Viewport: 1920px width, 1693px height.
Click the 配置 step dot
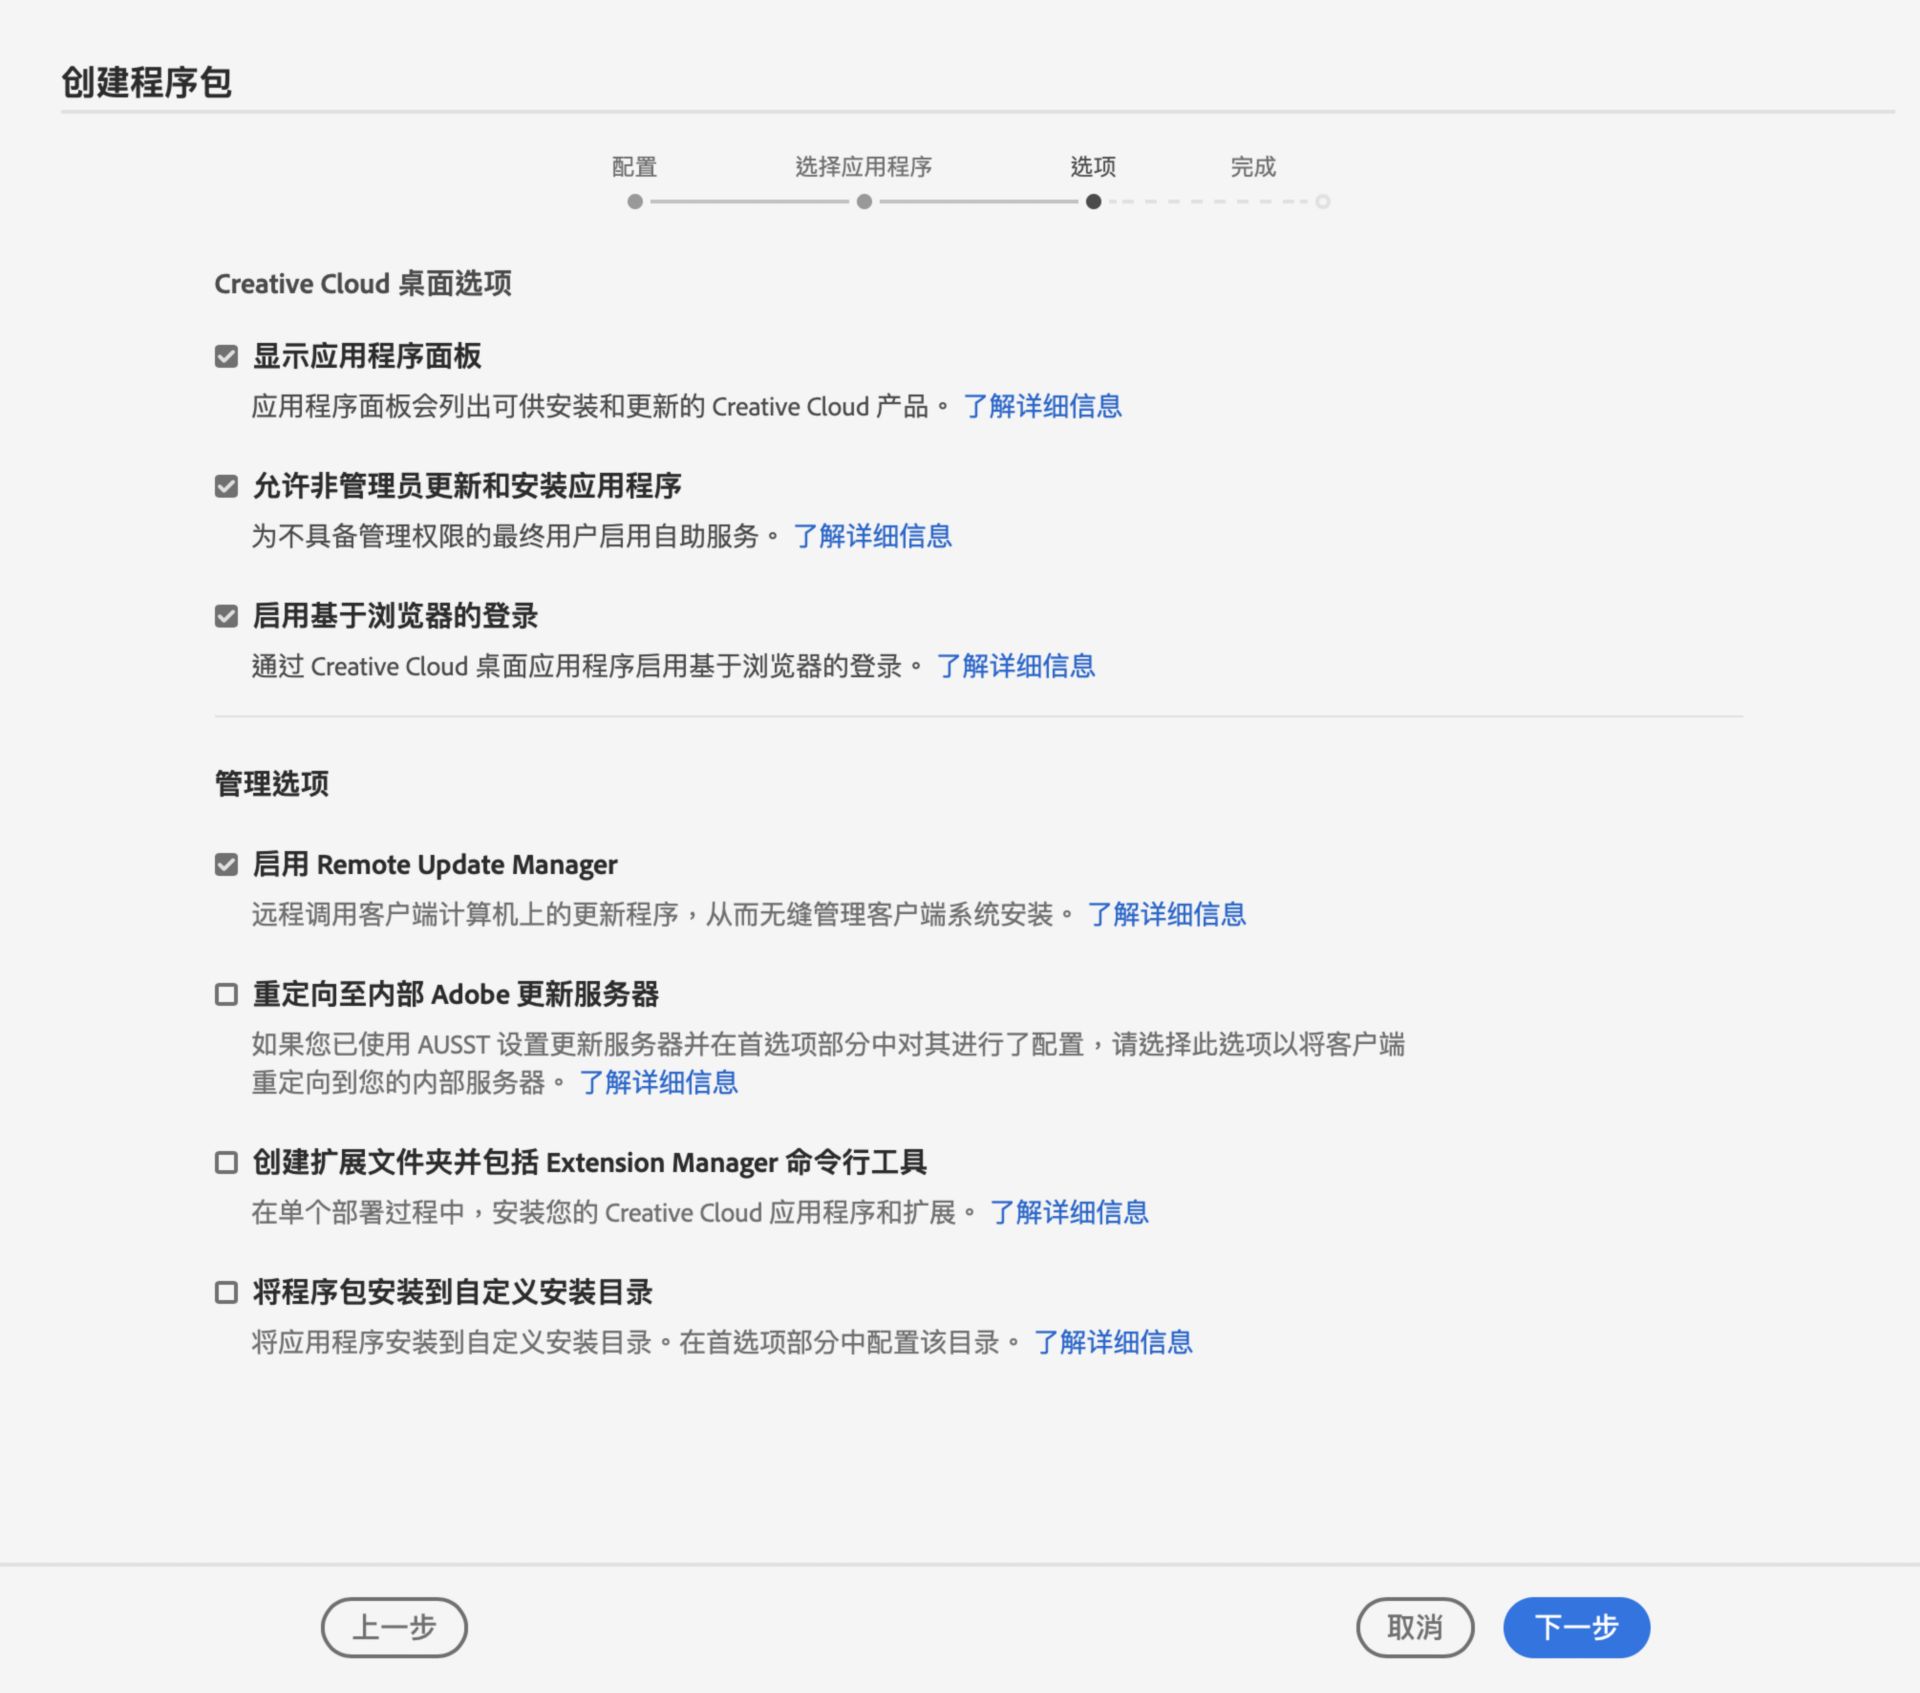pos(635,202)
